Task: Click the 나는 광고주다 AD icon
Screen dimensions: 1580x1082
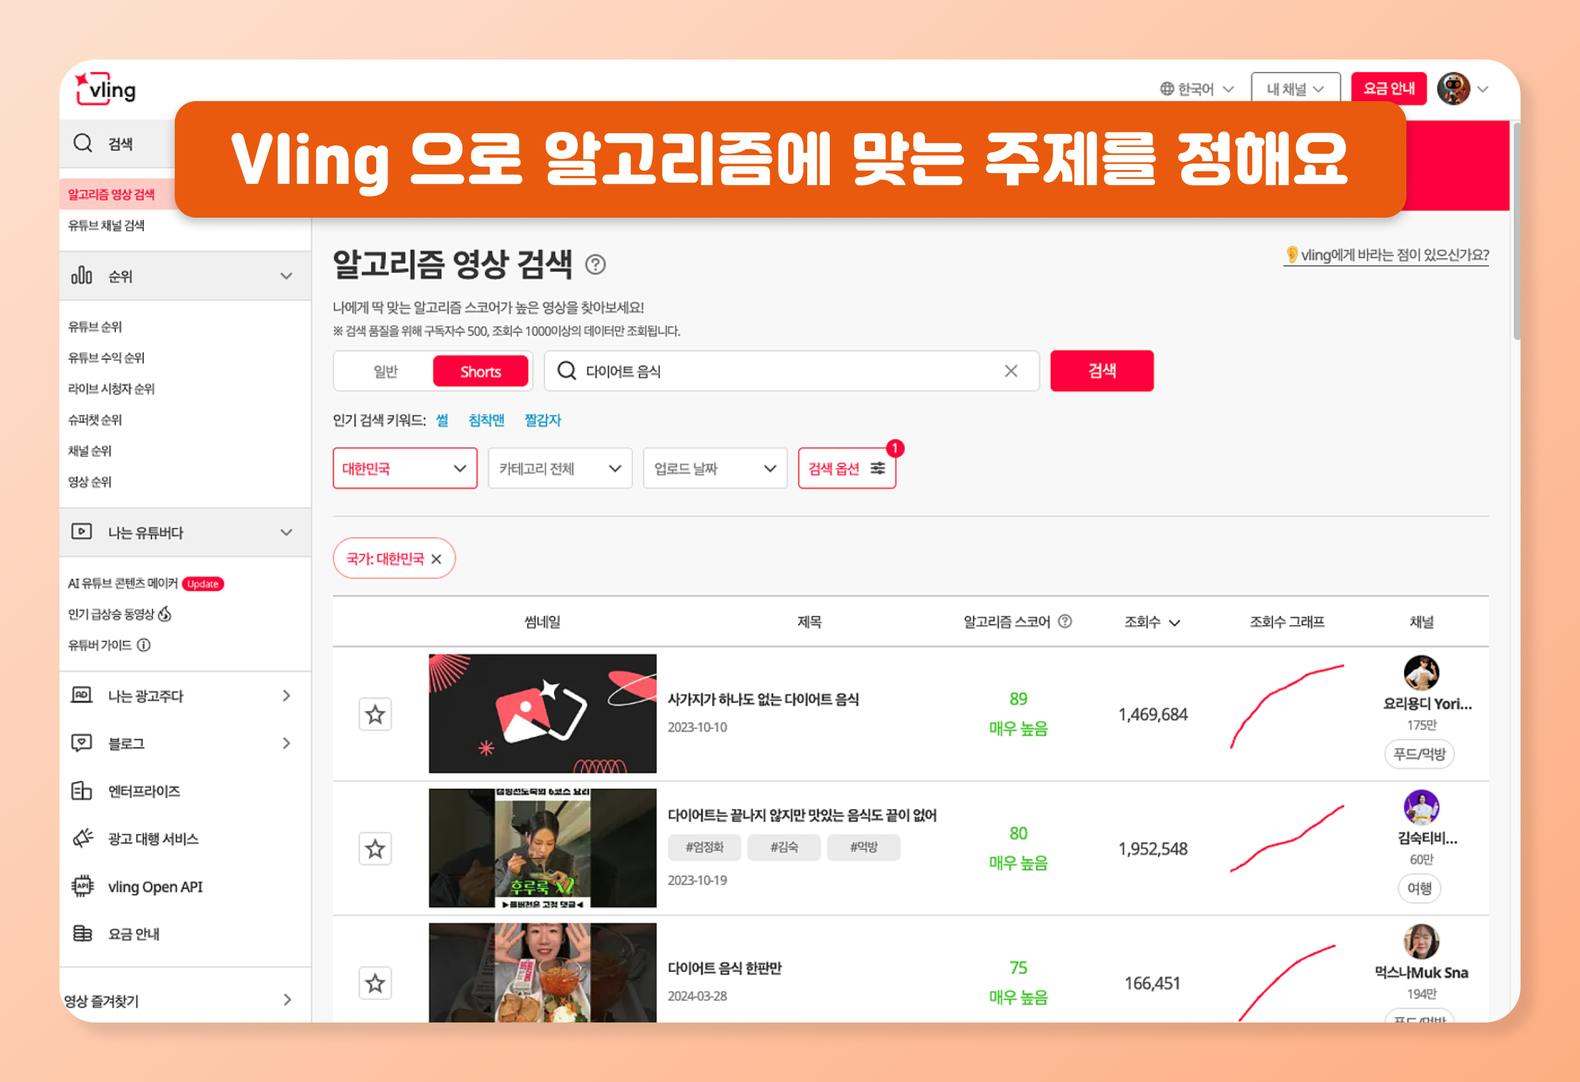Action: [82, 695]
